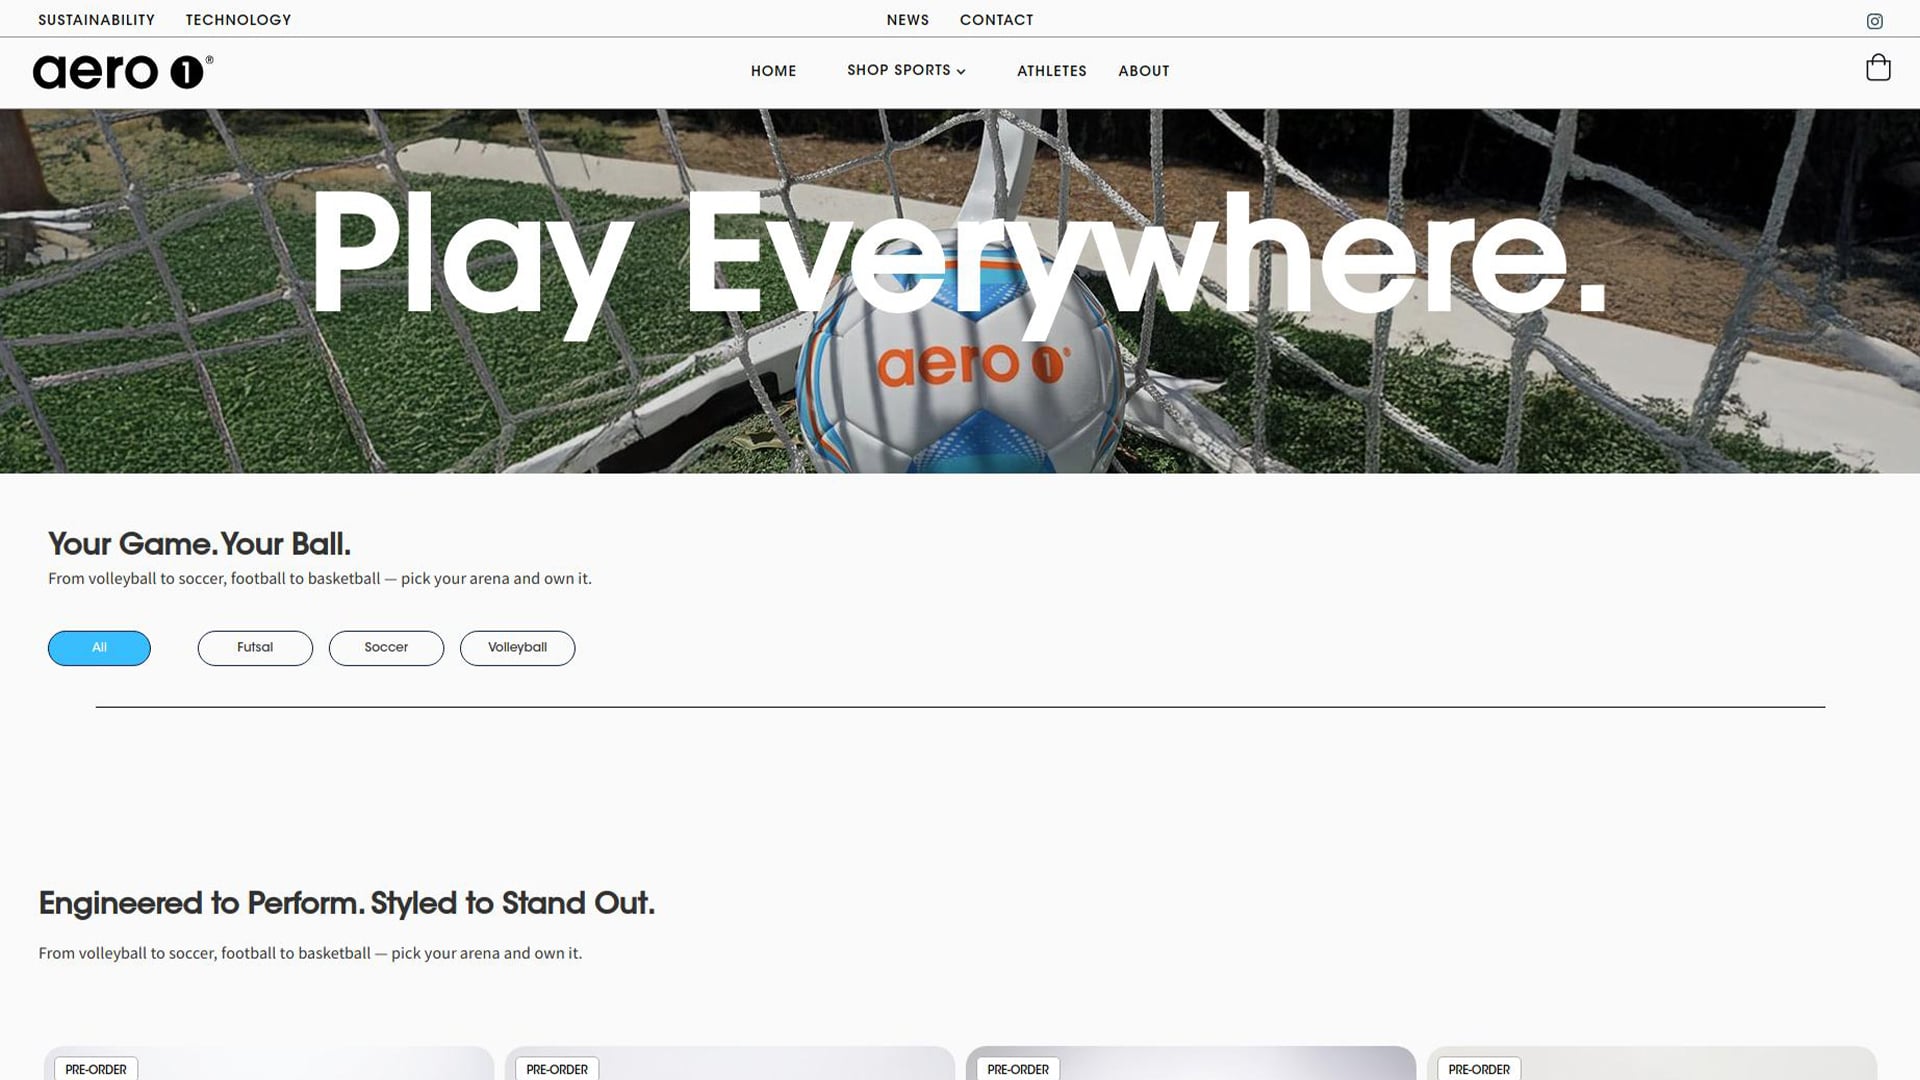Open the Athletes page
The height and width of the screenshot is (1080, 1920).
[x=1051, y=71]
